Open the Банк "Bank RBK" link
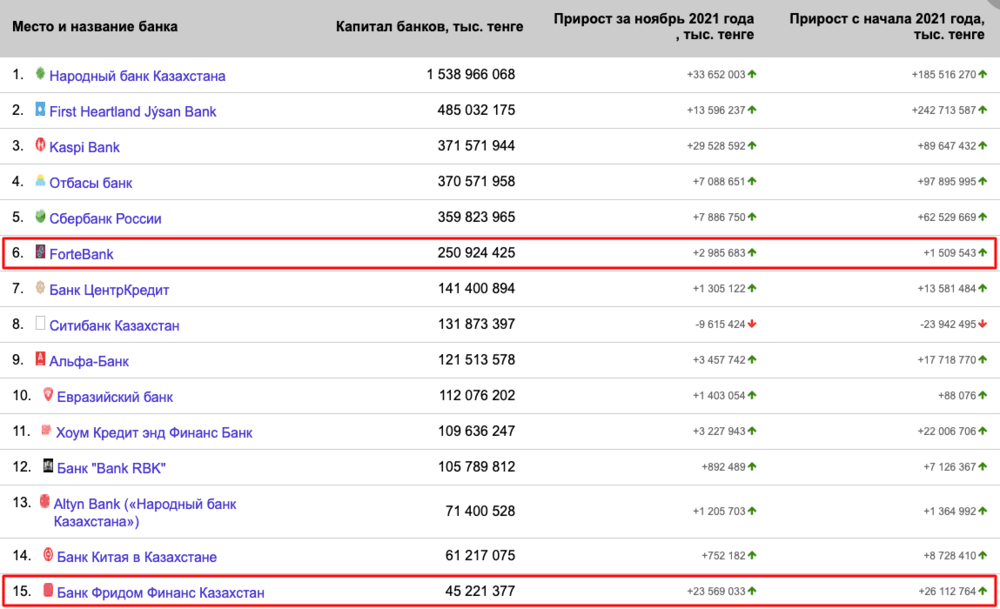The height and width of the screenshot is (609, 1000). 111,469
